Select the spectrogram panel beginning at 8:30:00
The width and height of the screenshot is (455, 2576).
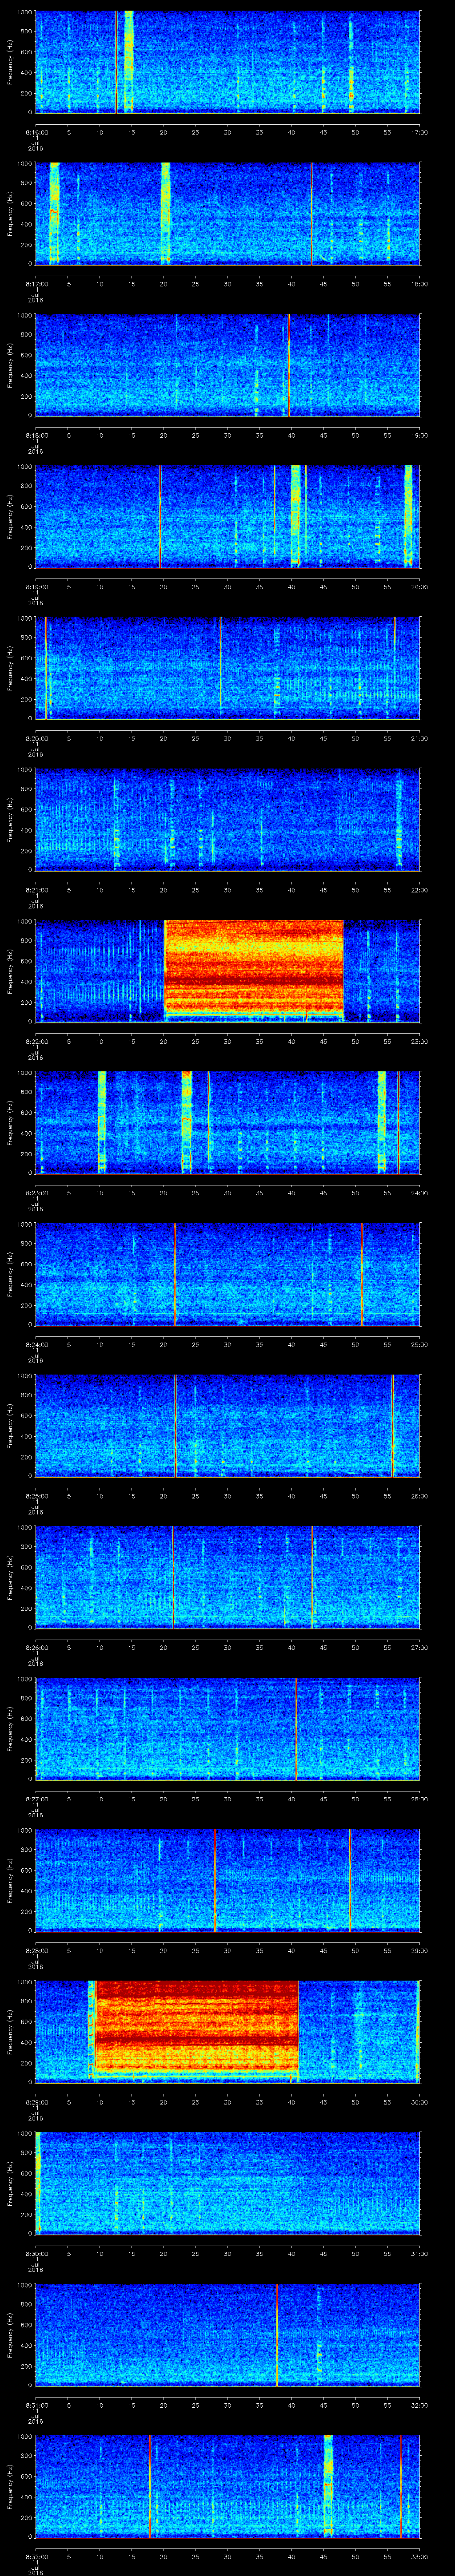click(227, 2183)
